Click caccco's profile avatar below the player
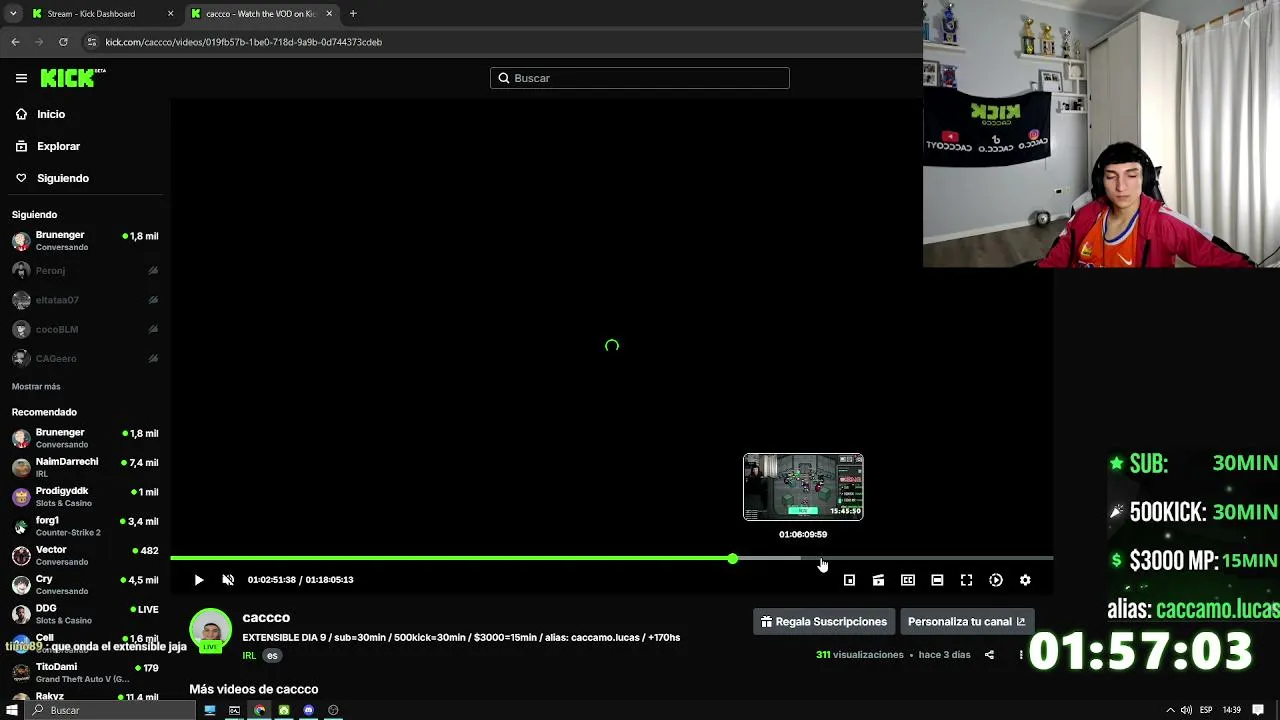 pos(210,630)
